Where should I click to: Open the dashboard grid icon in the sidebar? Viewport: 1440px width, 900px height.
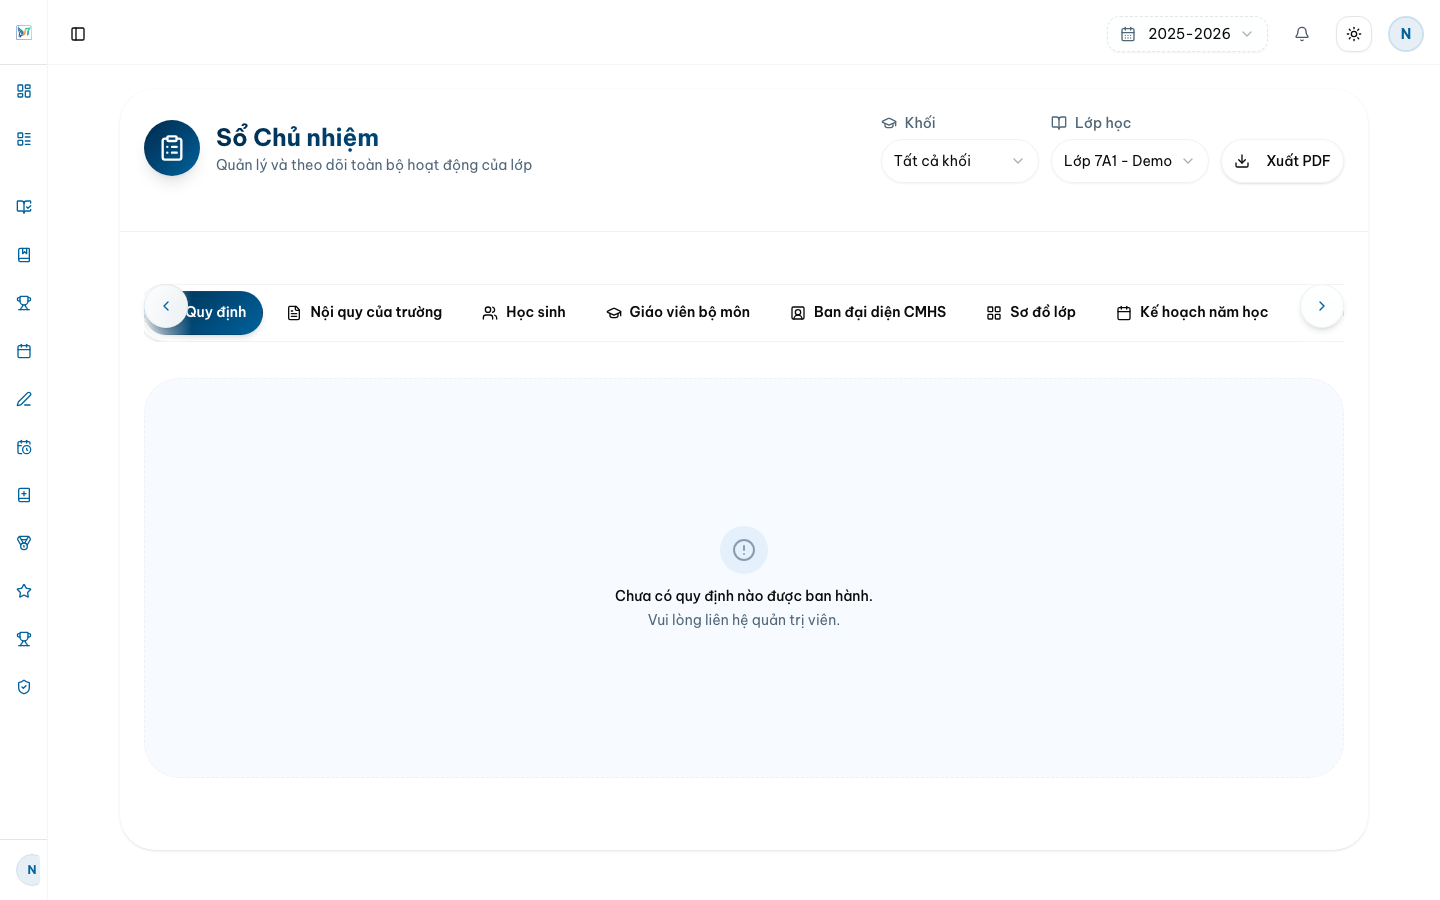coord(24,91)
